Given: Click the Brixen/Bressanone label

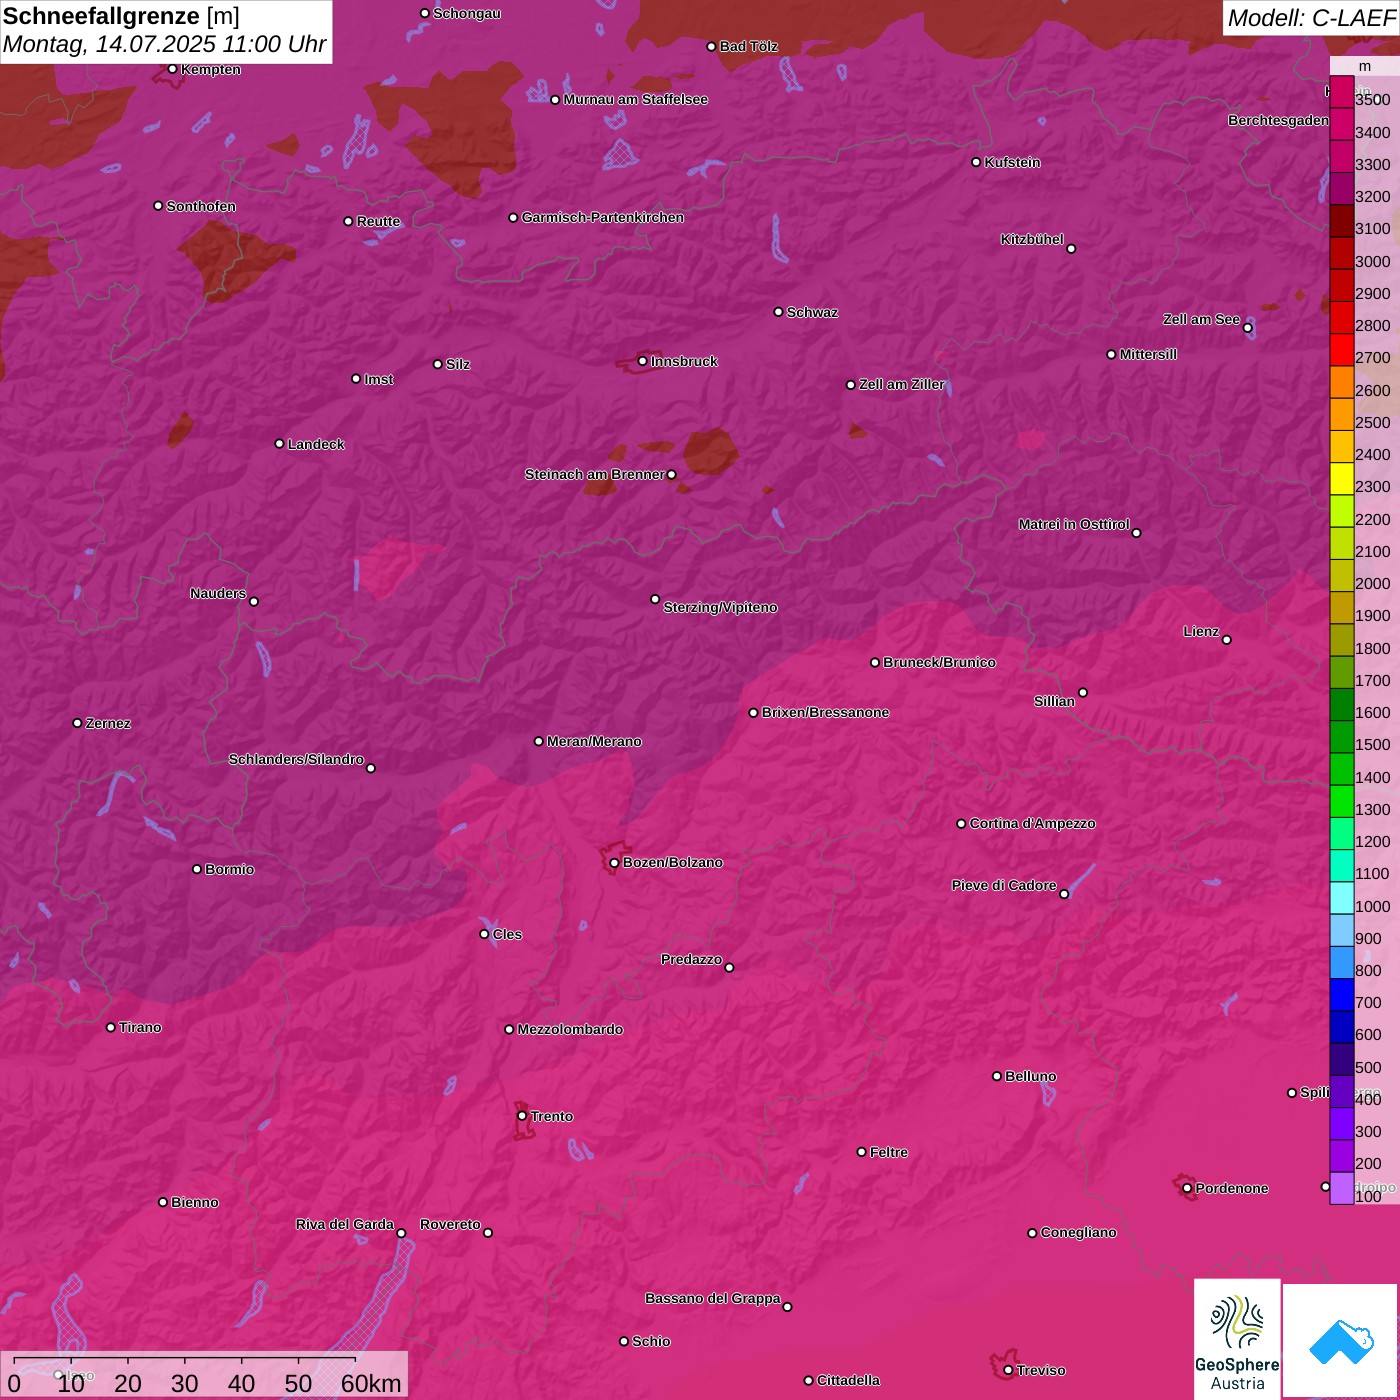Looking at the screenshot, I should click(825, 712).
